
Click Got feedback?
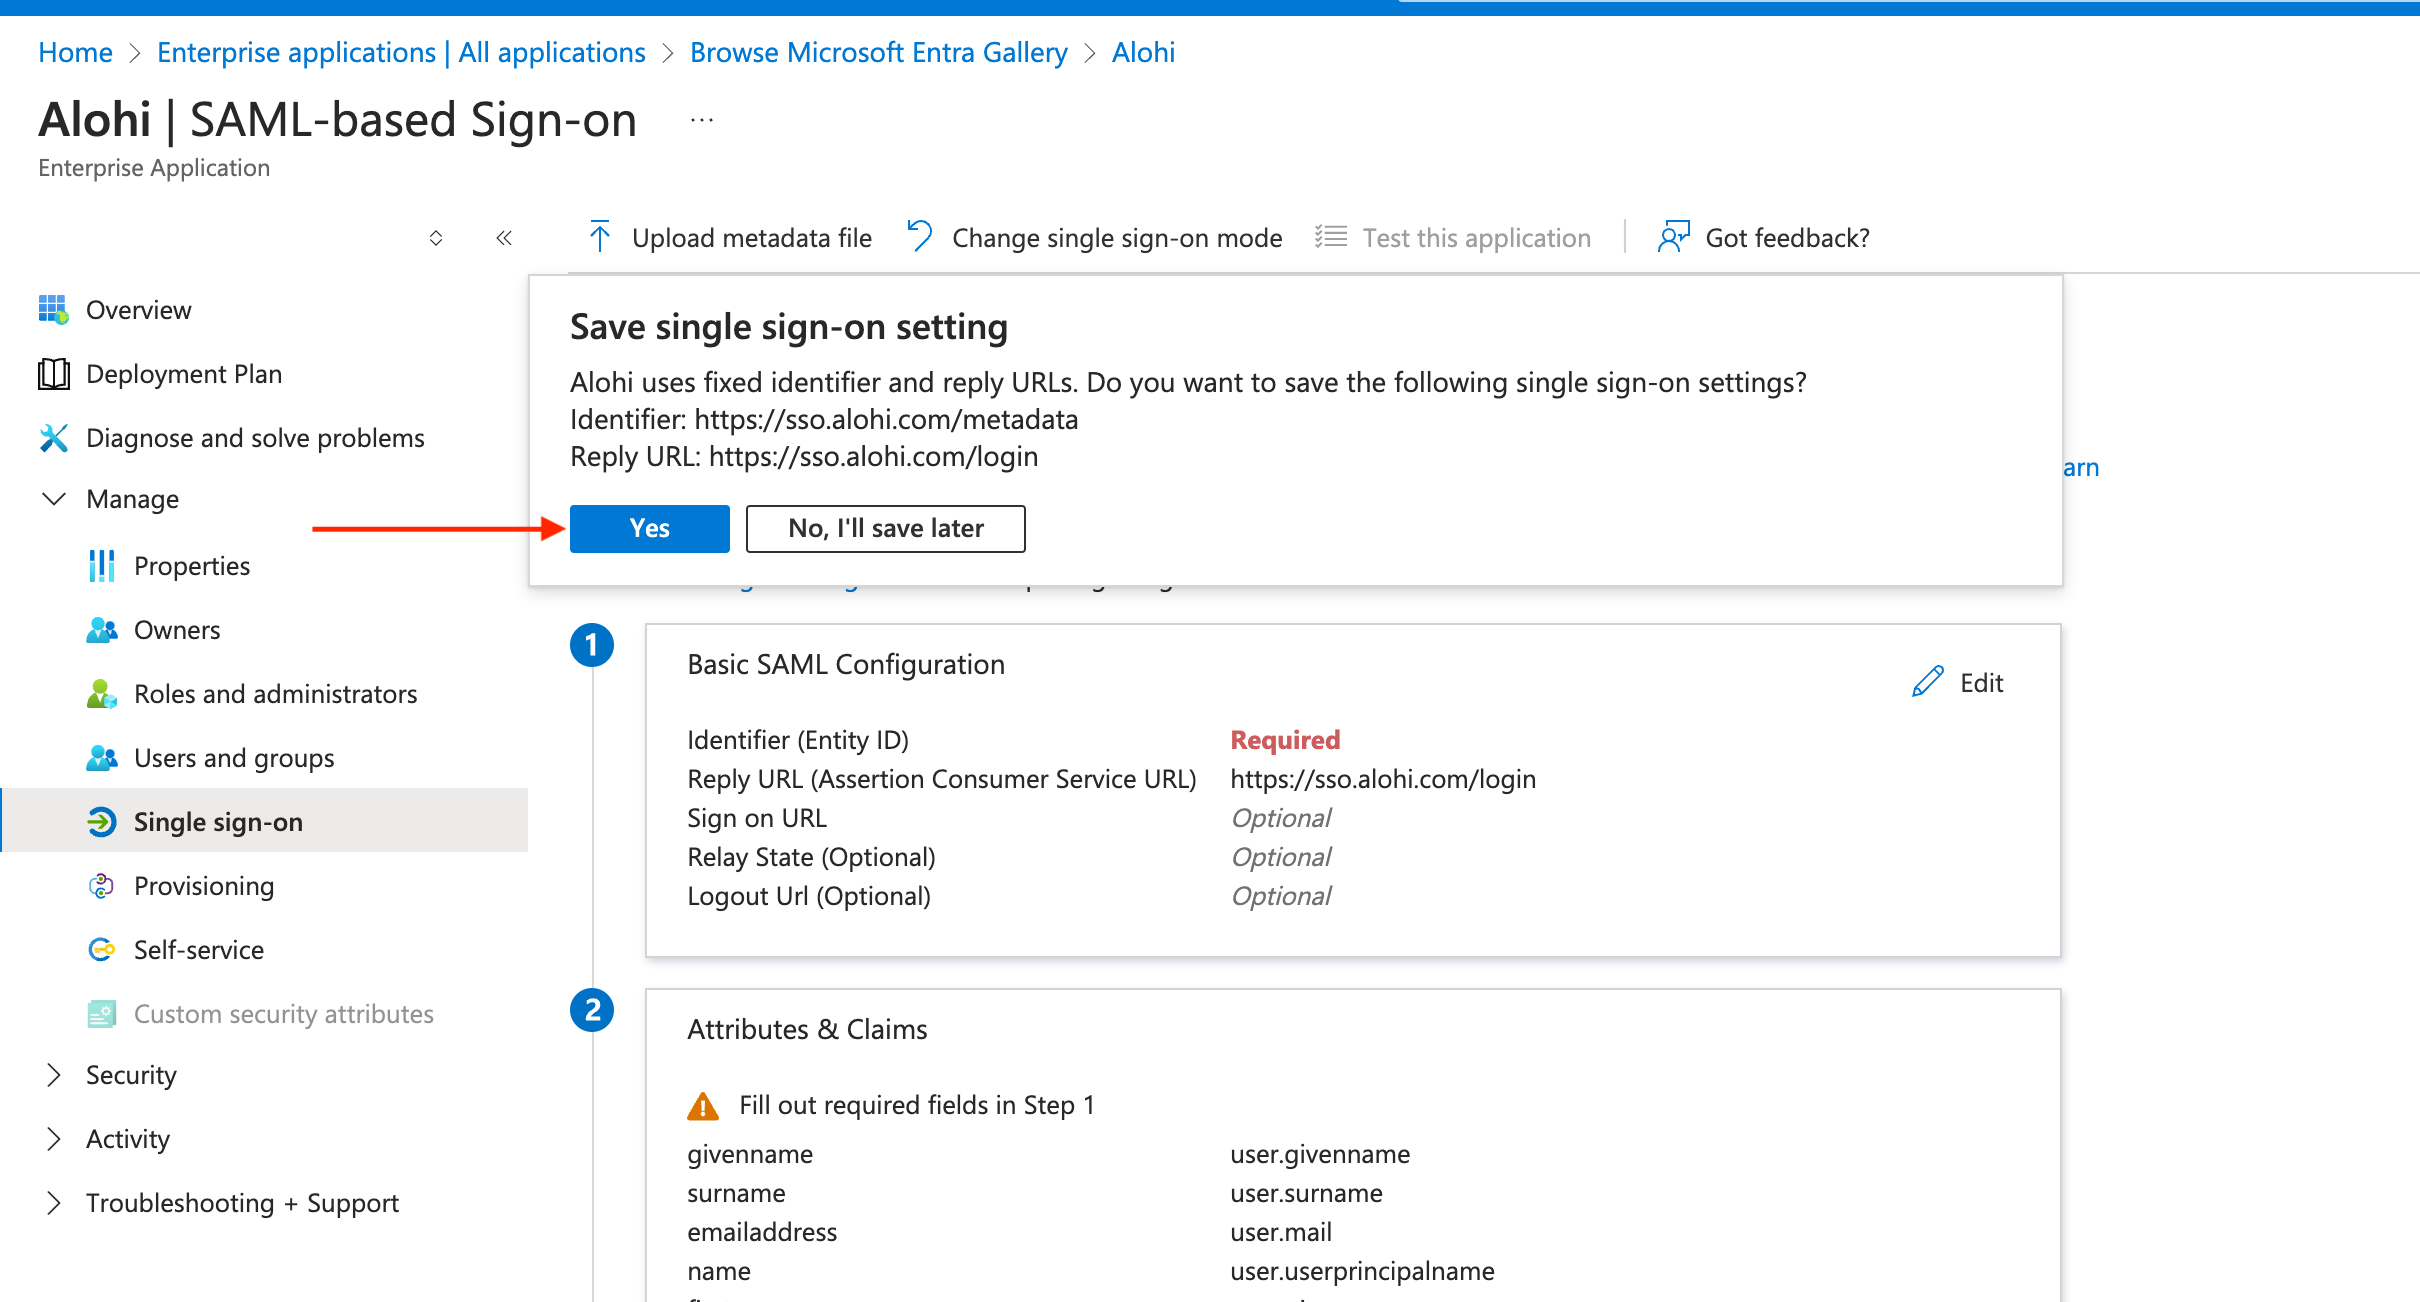1764,237
